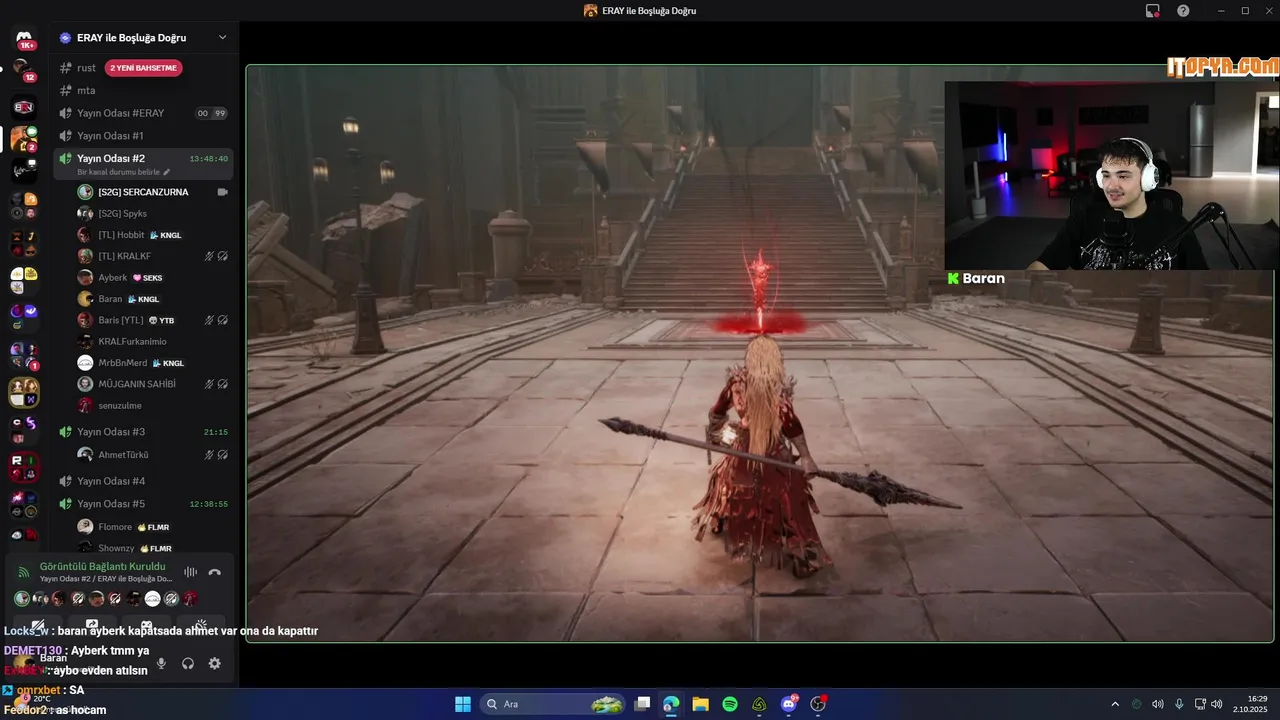This screenshot has height=720, width=1280.
Task: Open Spotify from taskbar
Action: click(x=730, y=704)
